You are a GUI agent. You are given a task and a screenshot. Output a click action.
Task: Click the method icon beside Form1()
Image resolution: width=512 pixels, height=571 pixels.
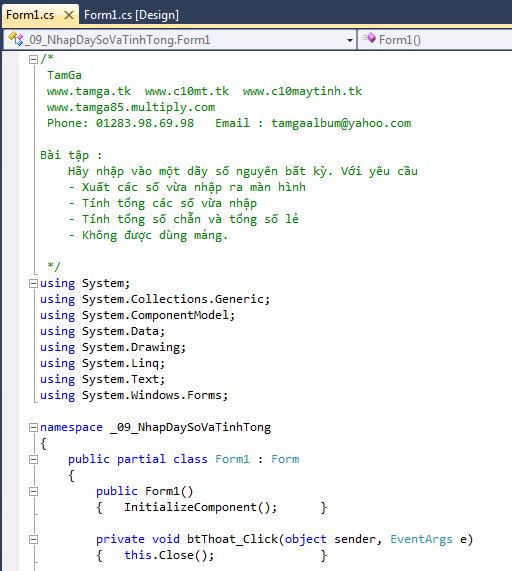coord(369,38)
